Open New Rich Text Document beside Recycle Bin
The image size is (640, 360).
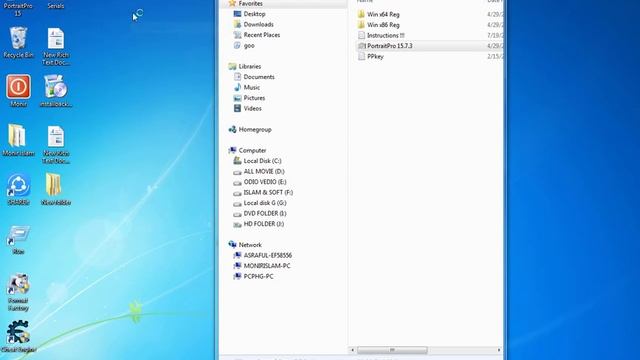pos(56,47)
